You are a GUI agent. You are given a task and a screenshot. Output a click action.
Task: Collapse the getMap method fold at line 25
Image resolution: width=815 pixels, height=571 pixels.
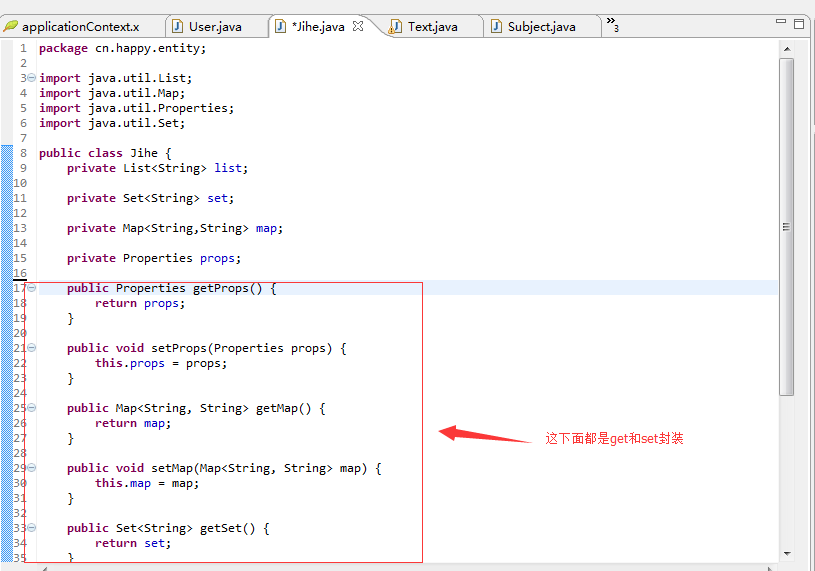point(32,407)
